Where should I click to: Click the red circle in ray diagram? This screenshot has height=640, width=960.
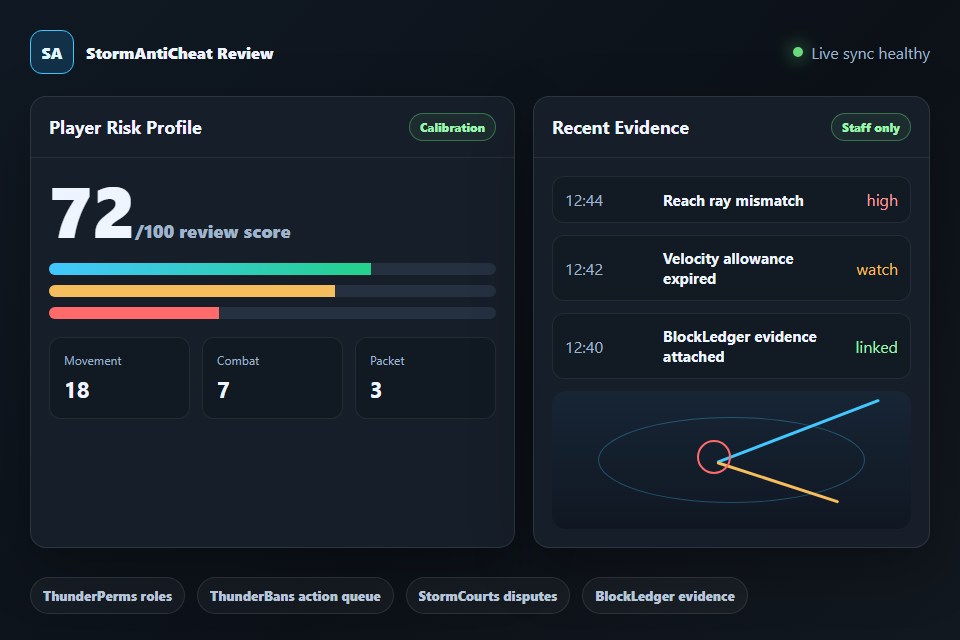(714, 457)
